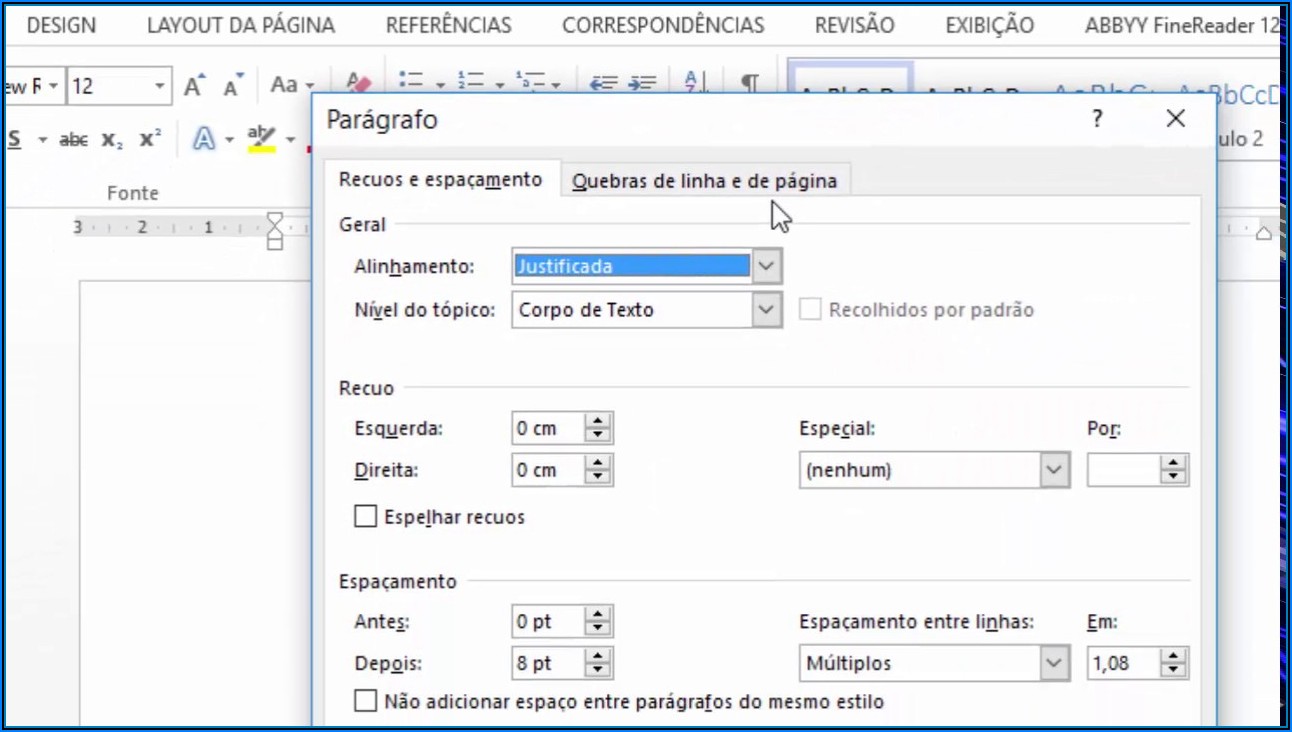
Task: Click the right indent marker on the ruler
Action: click(x=1263, y=233)
